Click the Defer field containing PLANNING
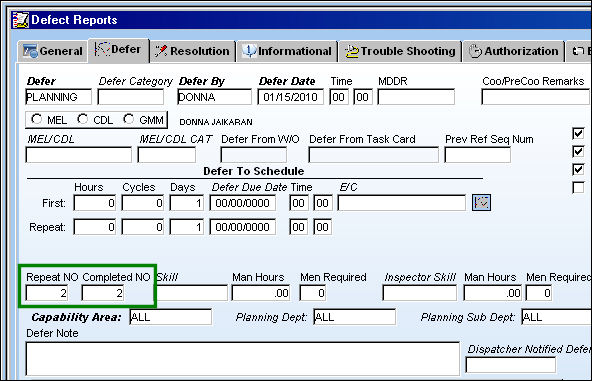592x381 pixels. click(x=59, y=97)
